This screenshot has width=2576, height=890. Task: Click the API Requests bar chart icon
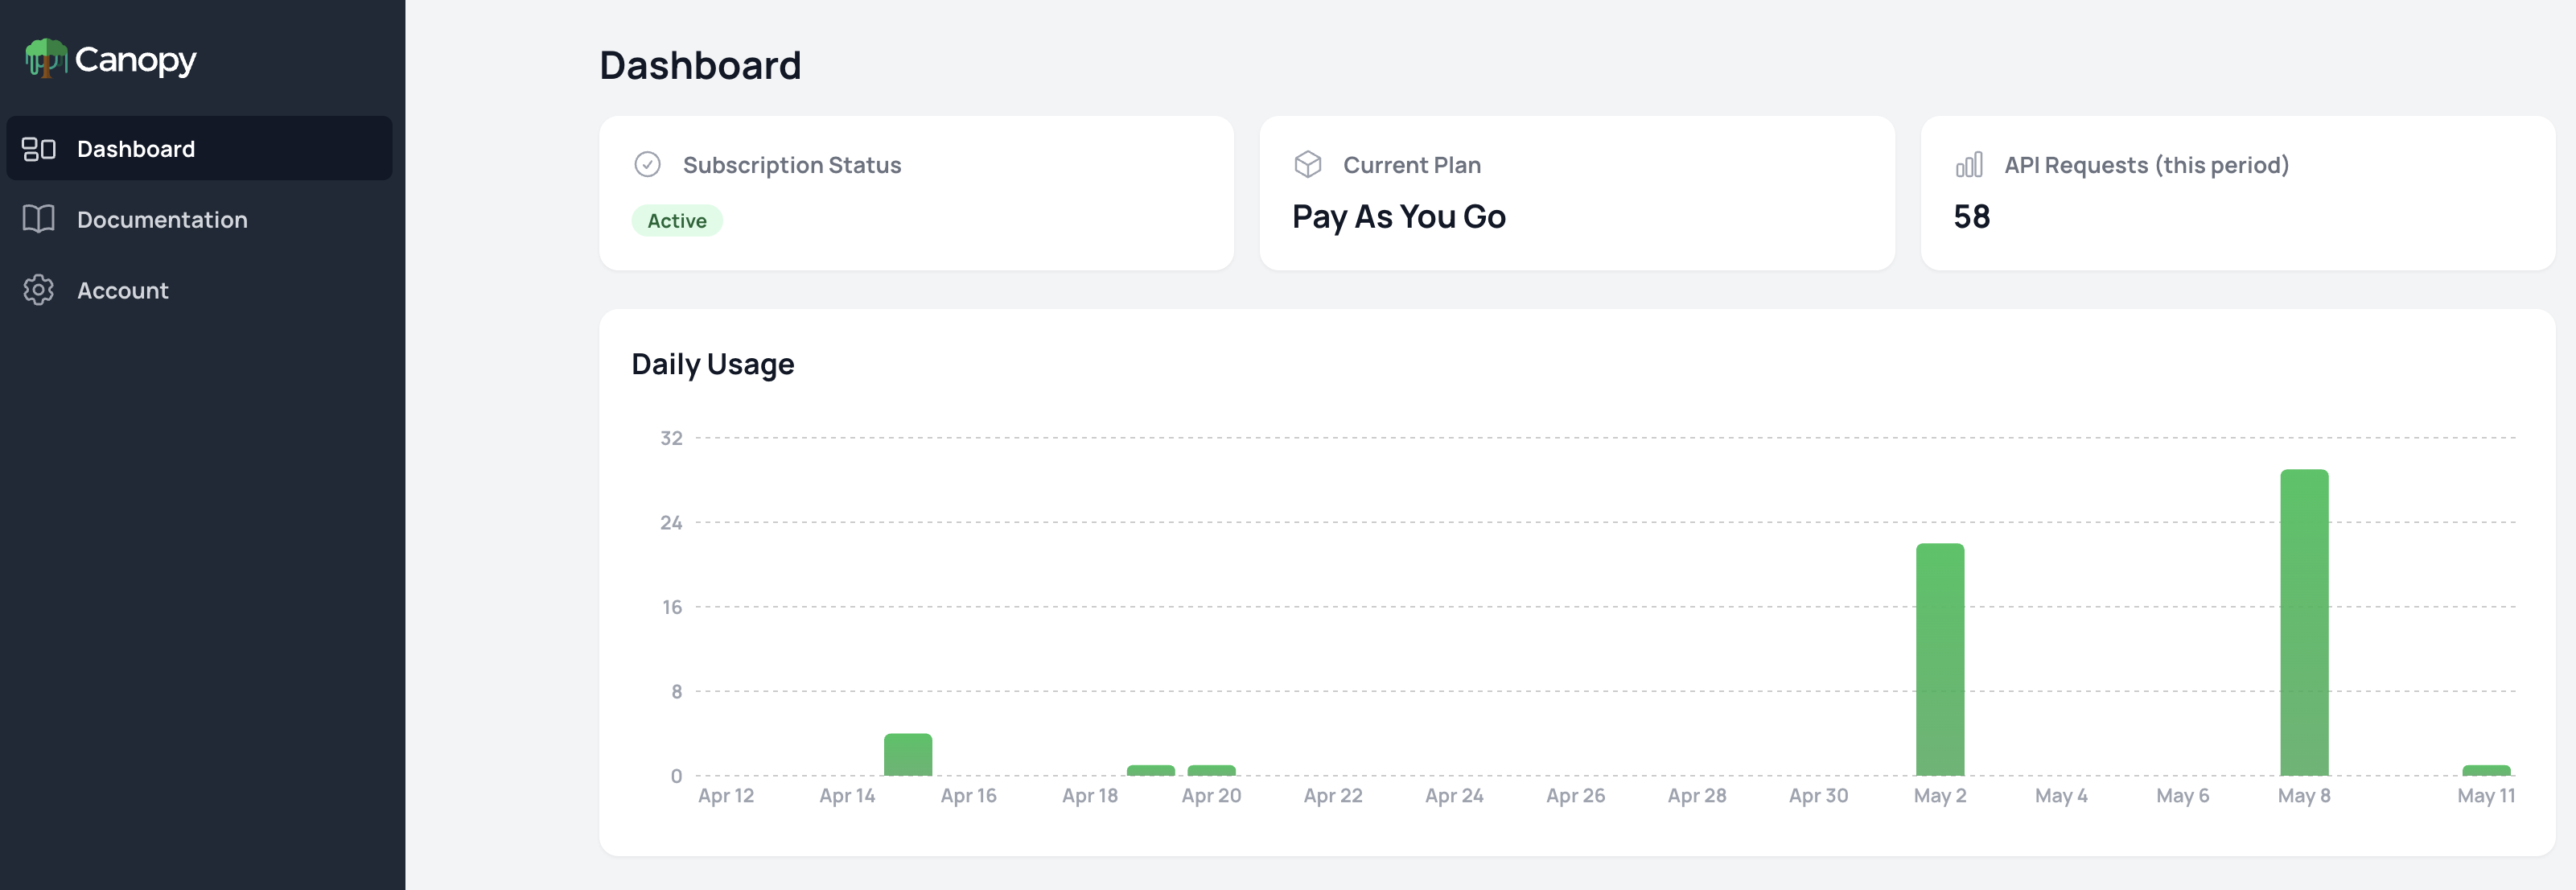coord(1969,164)
